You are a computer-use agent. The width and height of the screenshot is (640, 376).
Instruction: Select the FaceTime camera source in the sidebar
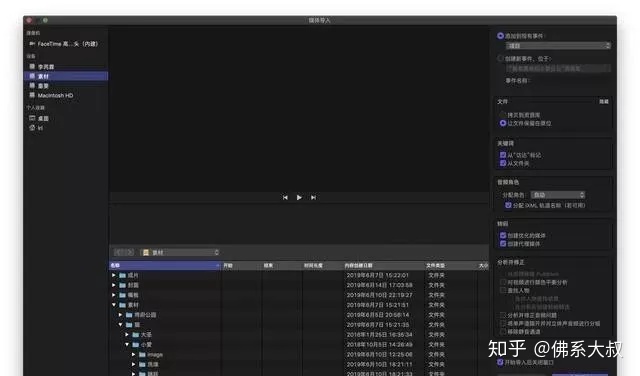pyautogui.click(x=63, y=44)
